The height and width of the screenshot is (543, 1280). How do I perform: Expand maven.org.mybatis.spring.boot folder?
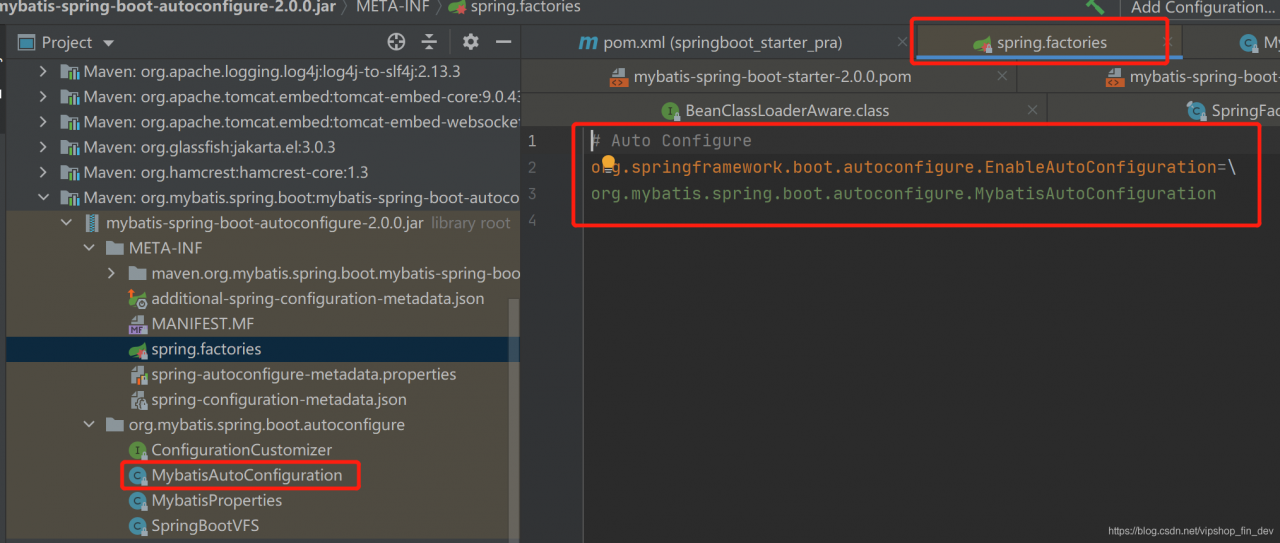(112, 273)
